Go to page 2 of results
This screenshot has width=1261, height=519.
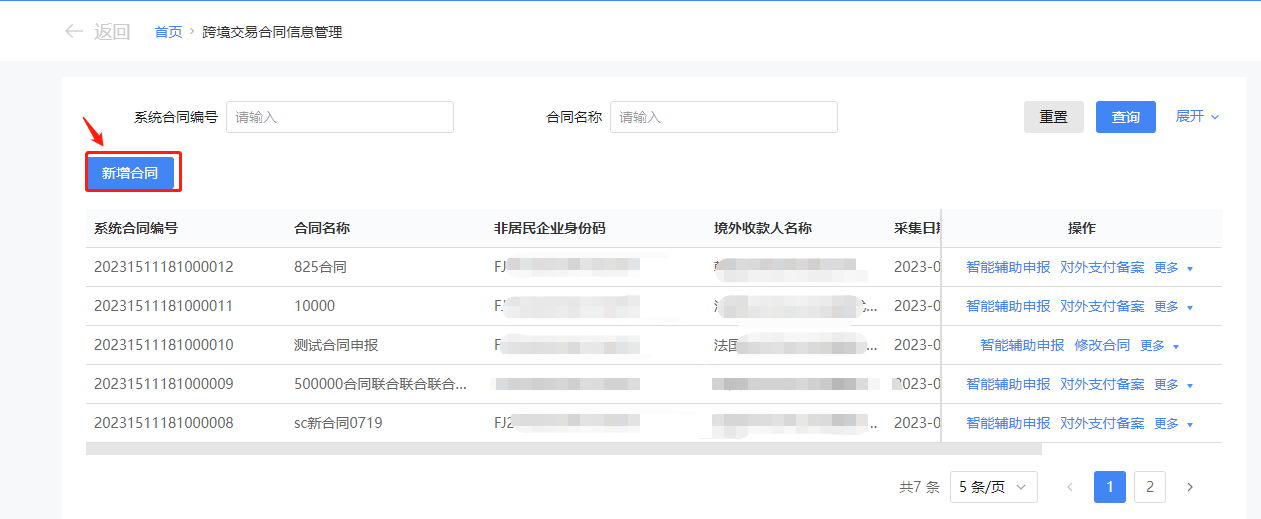1150,487
